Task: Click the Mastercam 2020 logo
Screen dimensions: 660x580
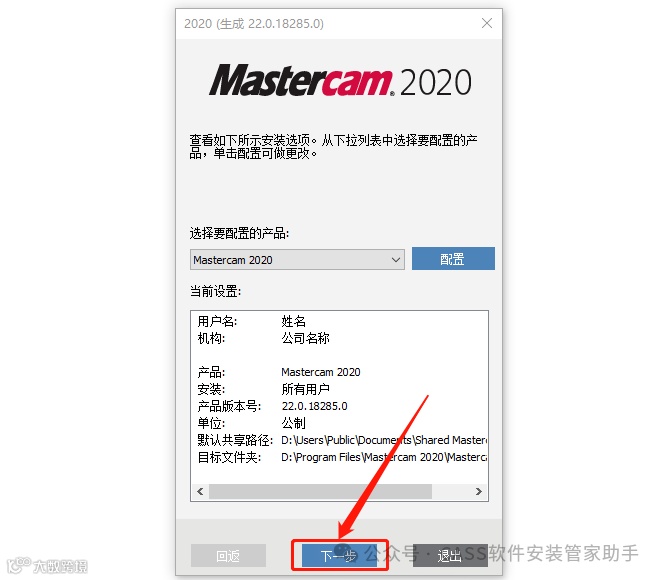Action: [340, 81]
